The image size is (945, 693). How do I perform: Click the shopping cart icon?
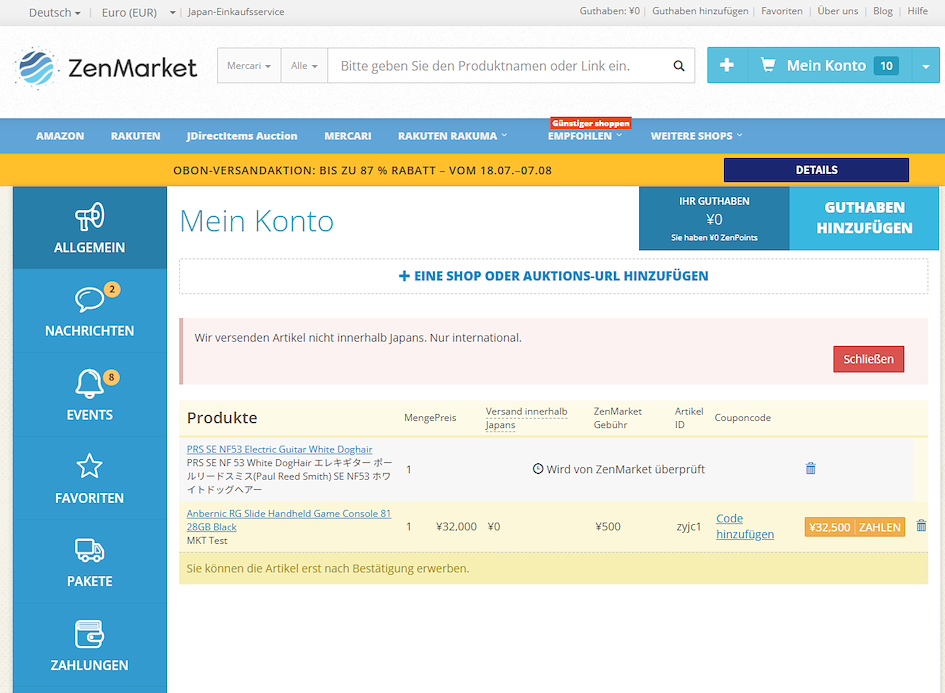coord(768,65)
